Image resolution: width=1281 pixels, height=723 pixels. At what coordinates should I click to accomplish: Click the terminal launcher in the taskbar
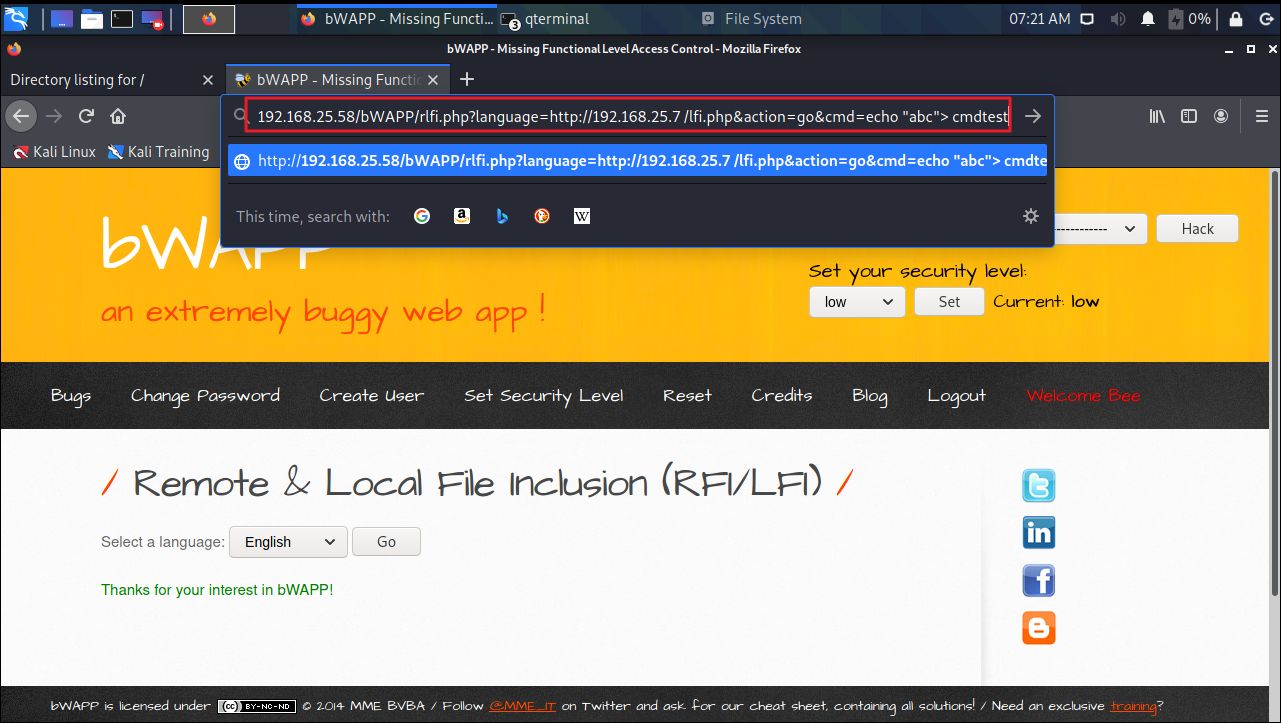pos(122,18)
